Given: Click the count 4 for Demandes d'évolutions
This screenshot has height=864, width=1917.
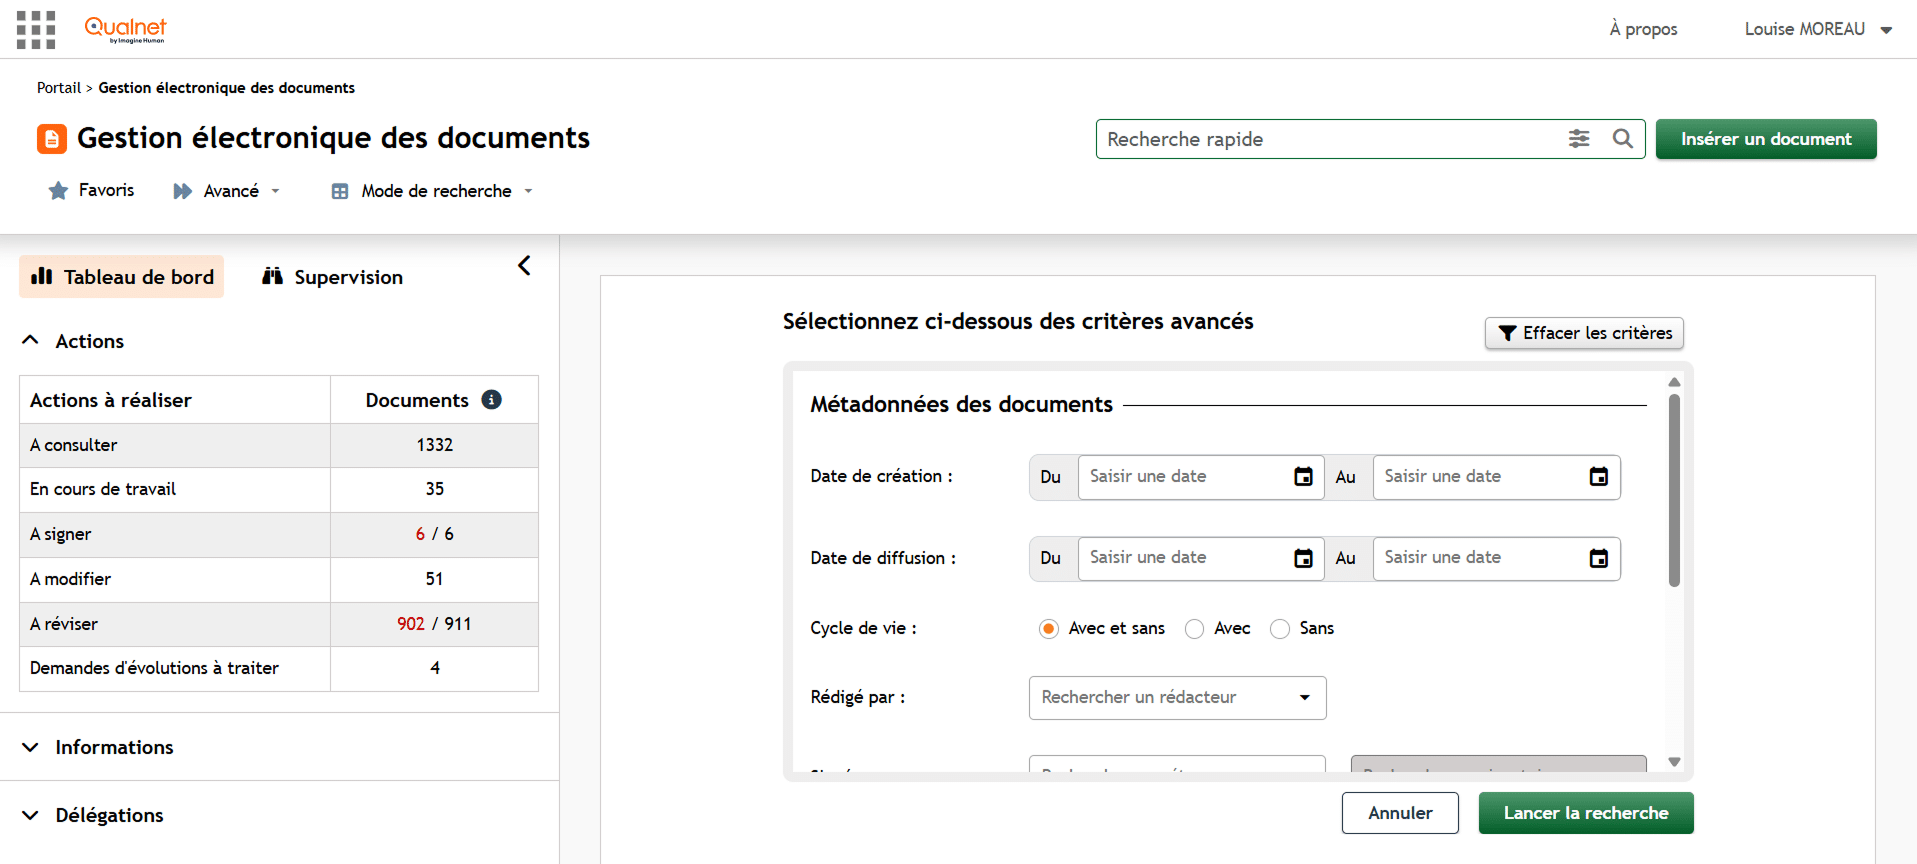Looking at the screenshot, I should (x=435, y=668).
